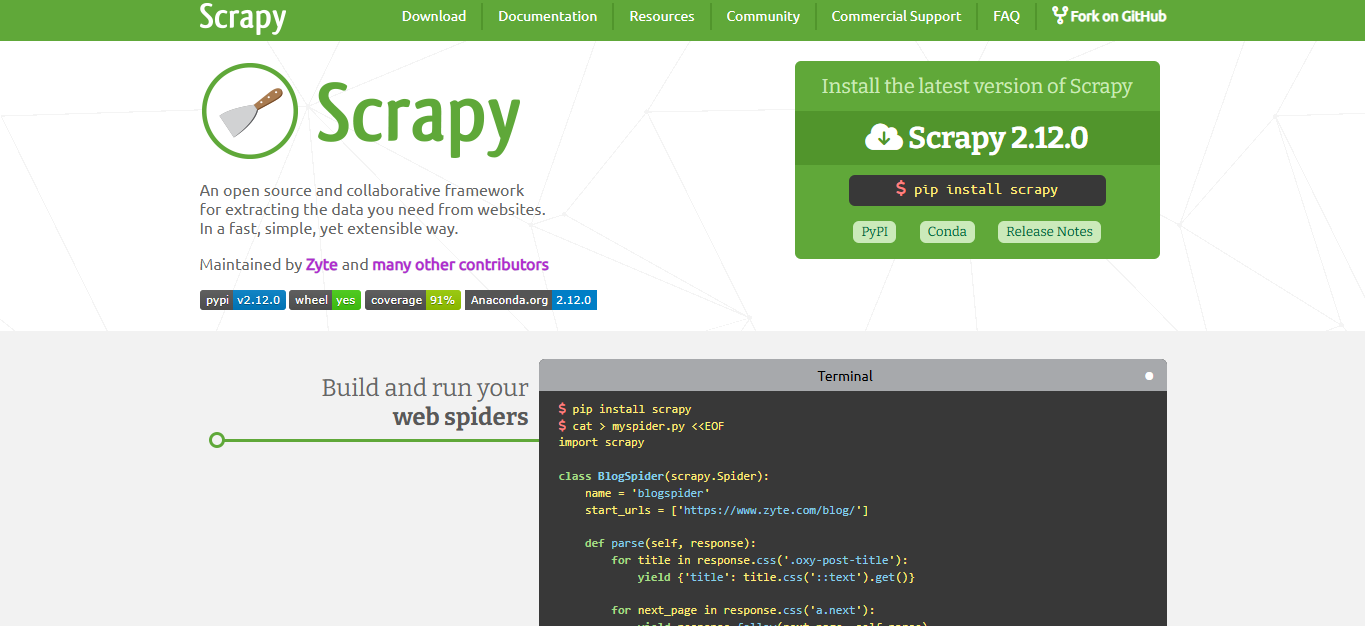Click the pypi v2.12.0 badge

click(x=243, y=300)
